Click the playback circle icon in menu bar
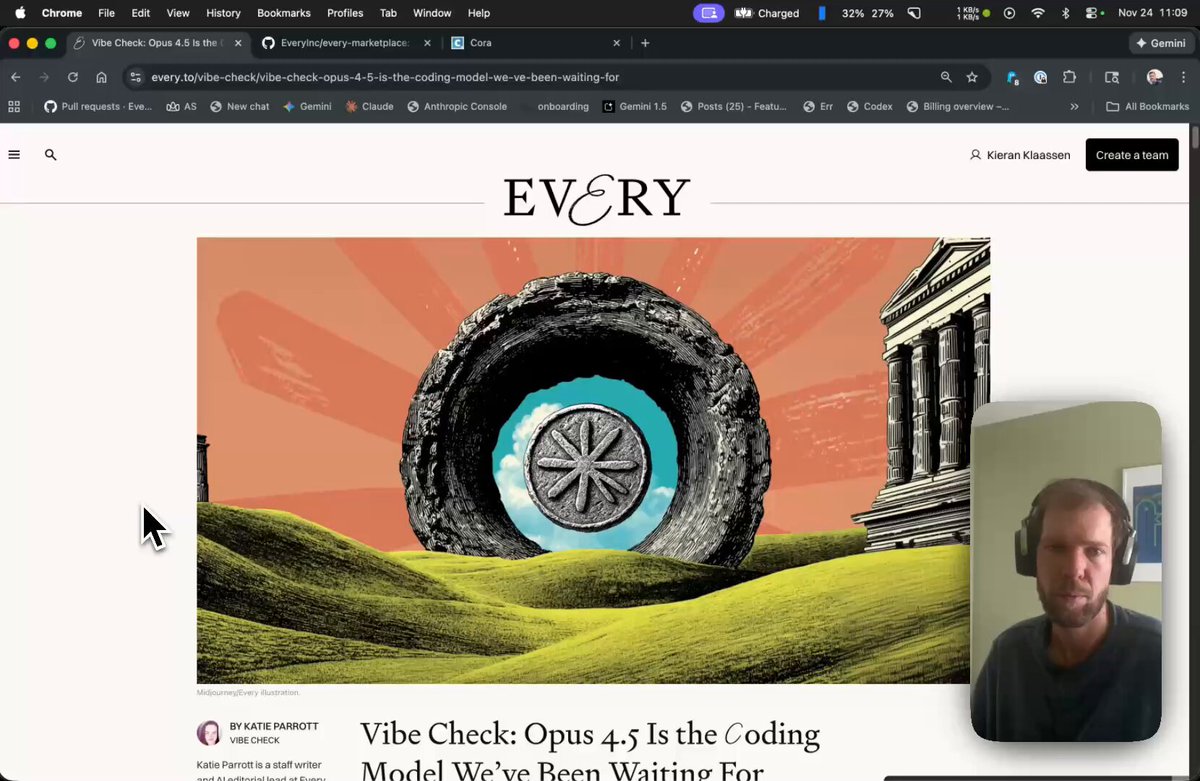The width and height of the screenshot is (1200, 781). [x=1009, y=13]
